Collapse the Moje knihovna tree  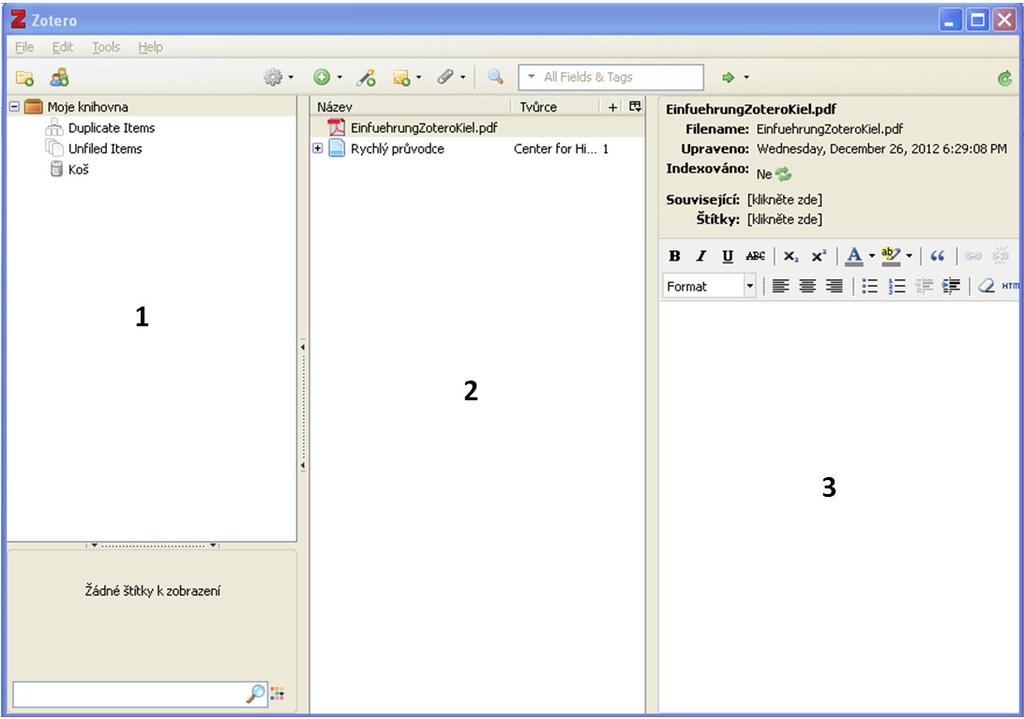click(14, 106)
